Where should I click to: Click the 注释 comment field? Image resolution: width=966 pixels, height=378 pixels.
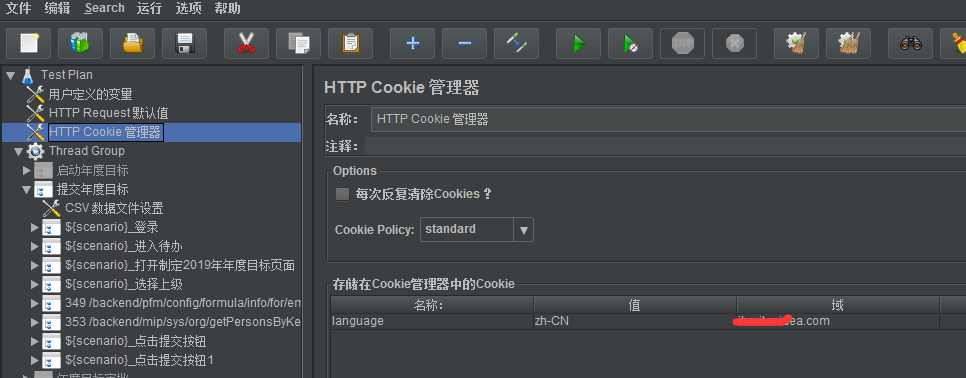pyautogui.click(x=665, y=147)
